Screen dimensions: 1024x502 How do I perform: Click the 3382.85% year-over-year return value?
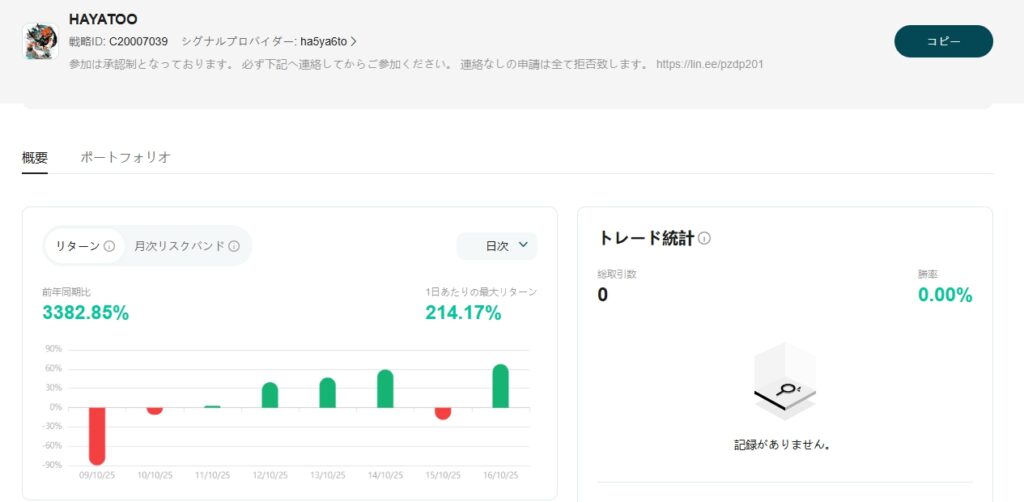(86, 313)
